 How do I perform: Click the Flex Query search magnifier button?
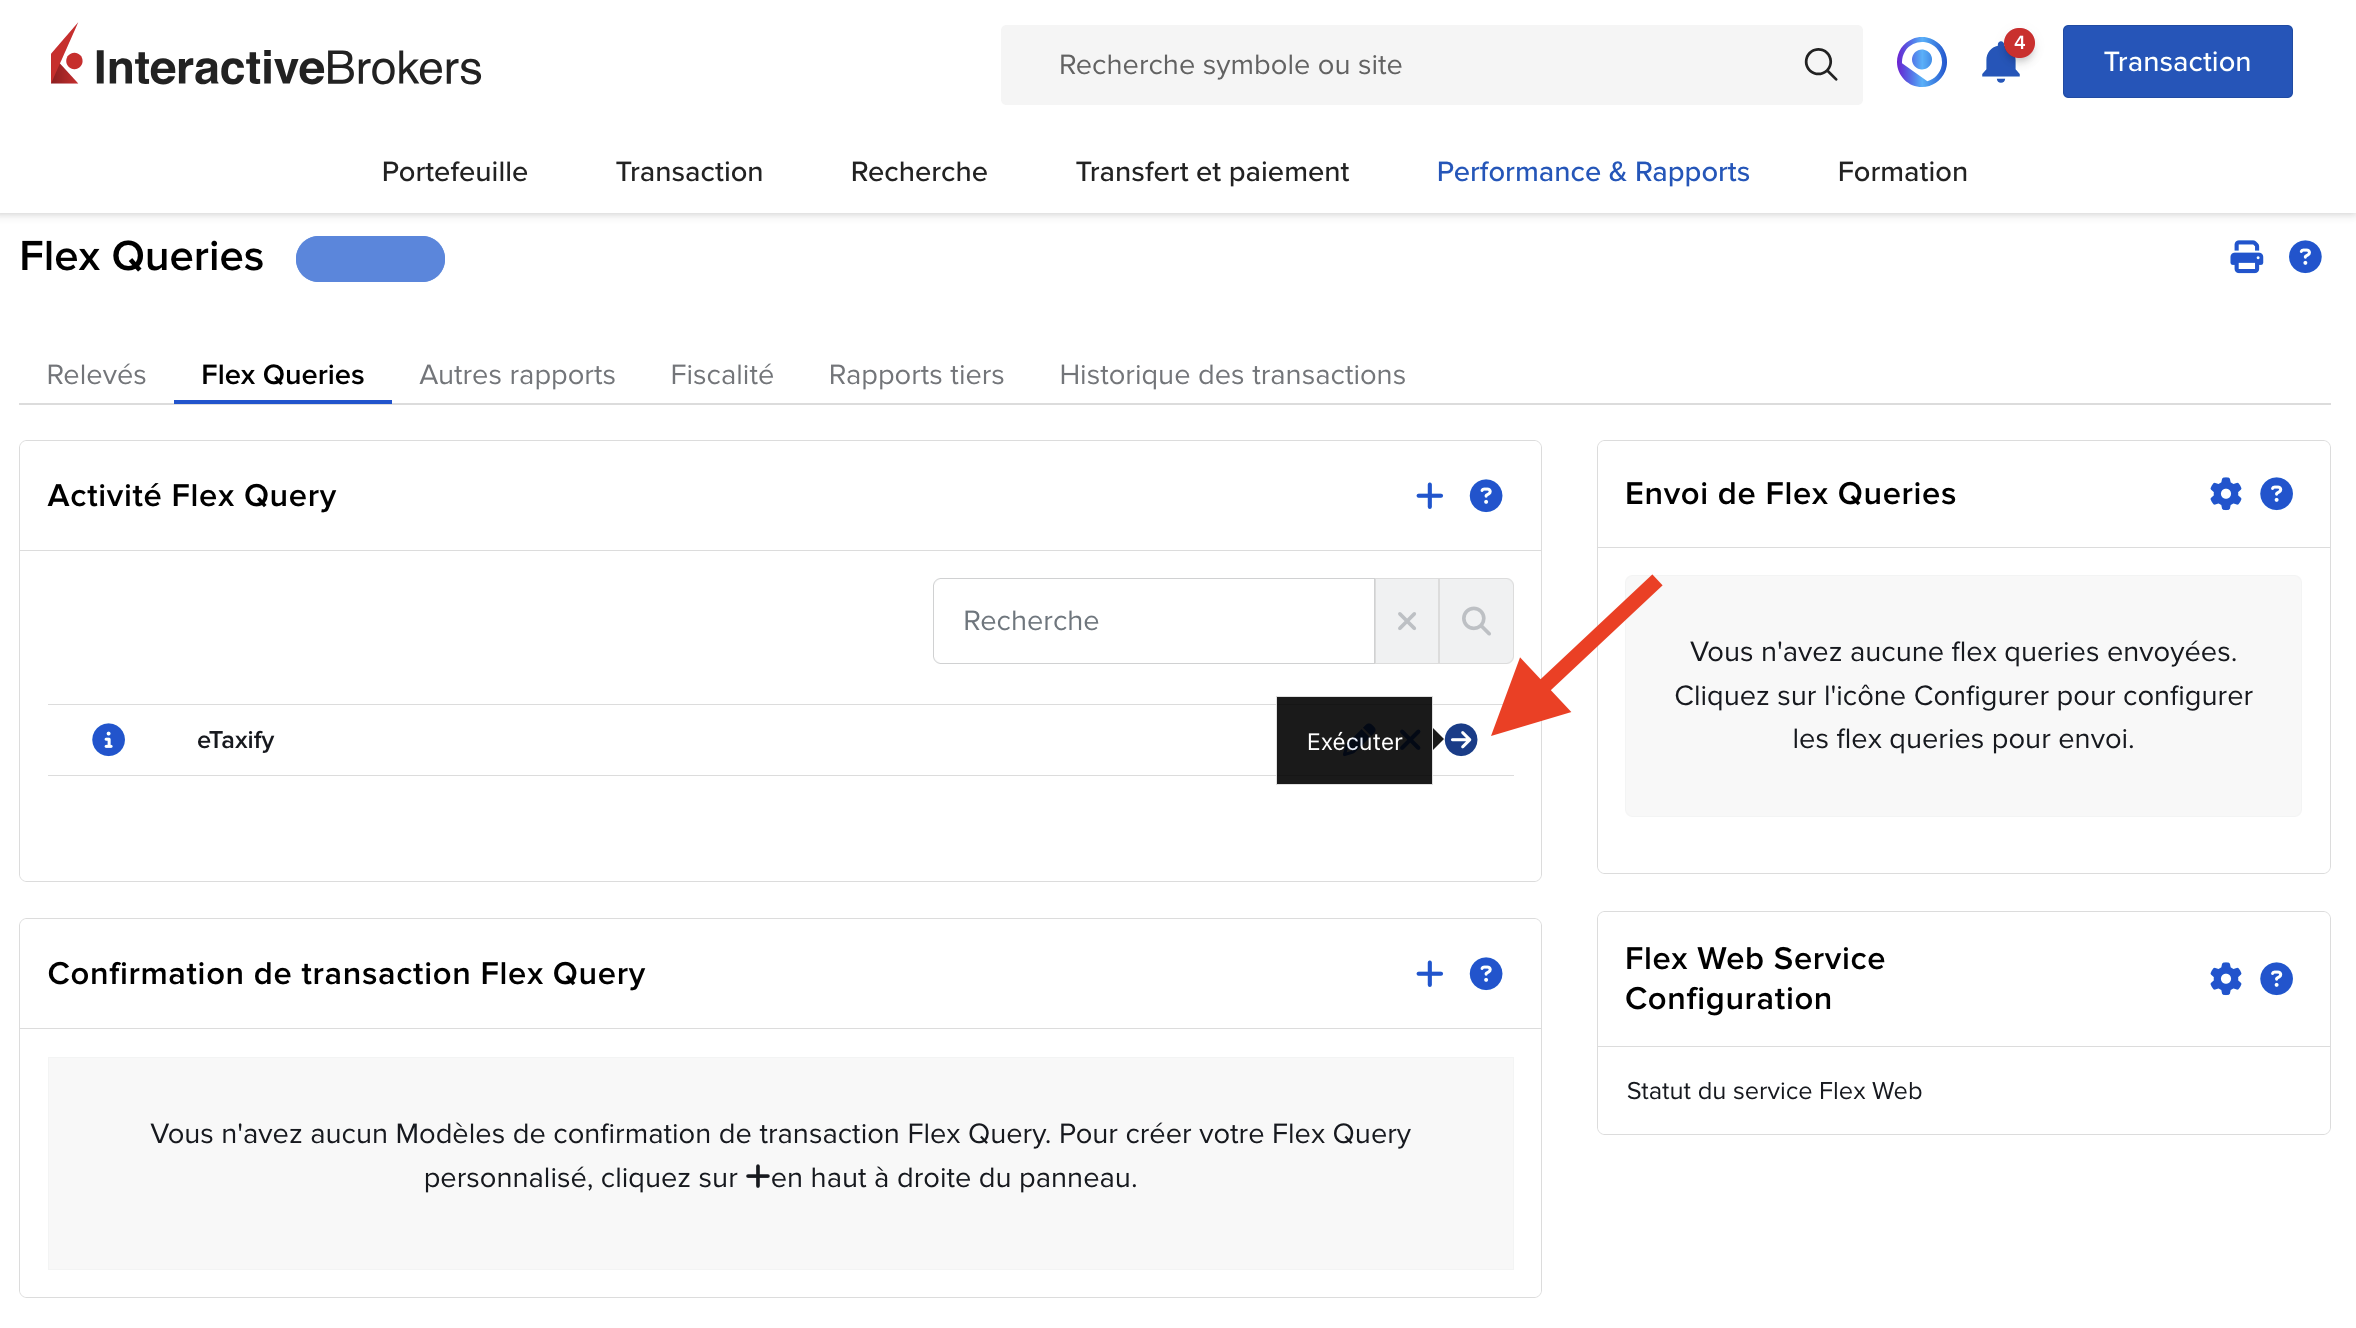[1476, 621]
